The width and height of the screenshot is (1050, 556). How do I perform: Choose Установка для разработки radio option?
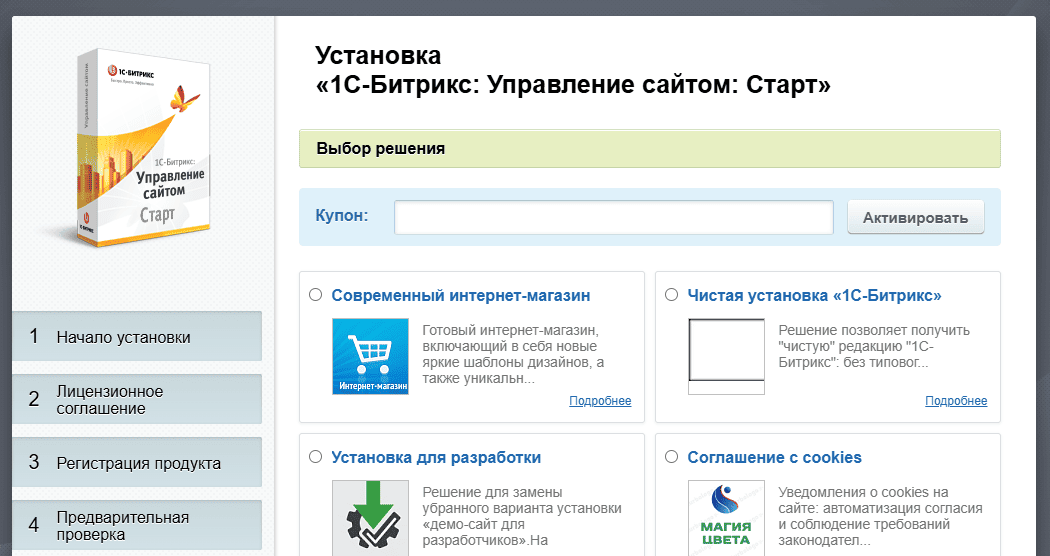pyautogui.click(x=316, y=457)
